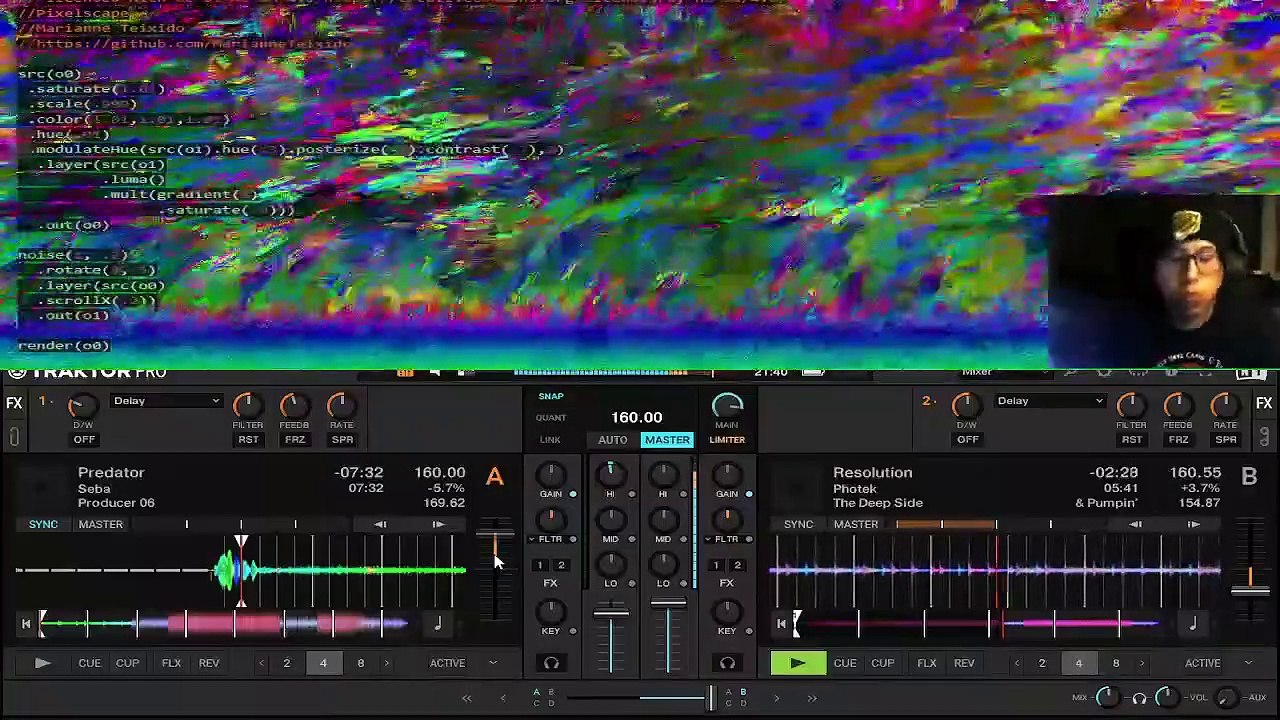
Task: Toggle SNAP mode
Action: [551, 397]
